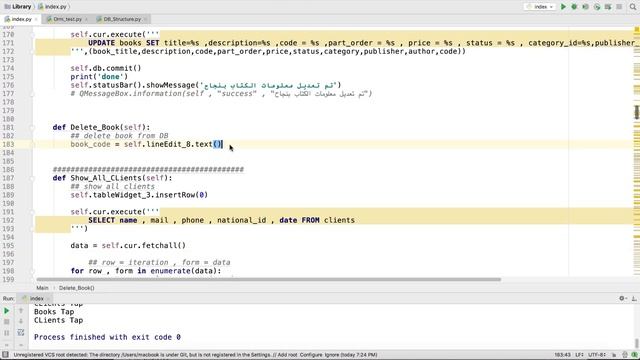Toggle soft-wrap icon in Run panel
Screen dimensions: 640x360
click(21, 333)
